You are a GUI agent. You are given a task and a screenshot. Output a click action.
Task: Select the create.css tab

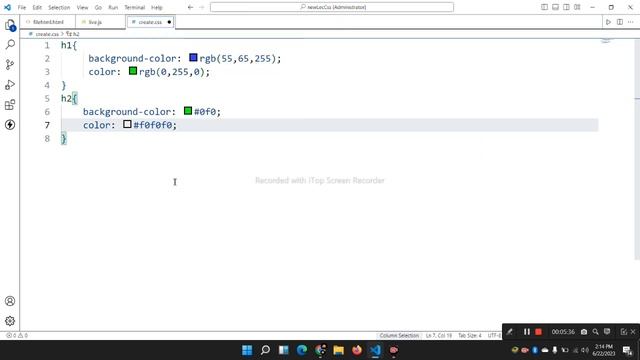pyautogui.click(x=150, y=22)
